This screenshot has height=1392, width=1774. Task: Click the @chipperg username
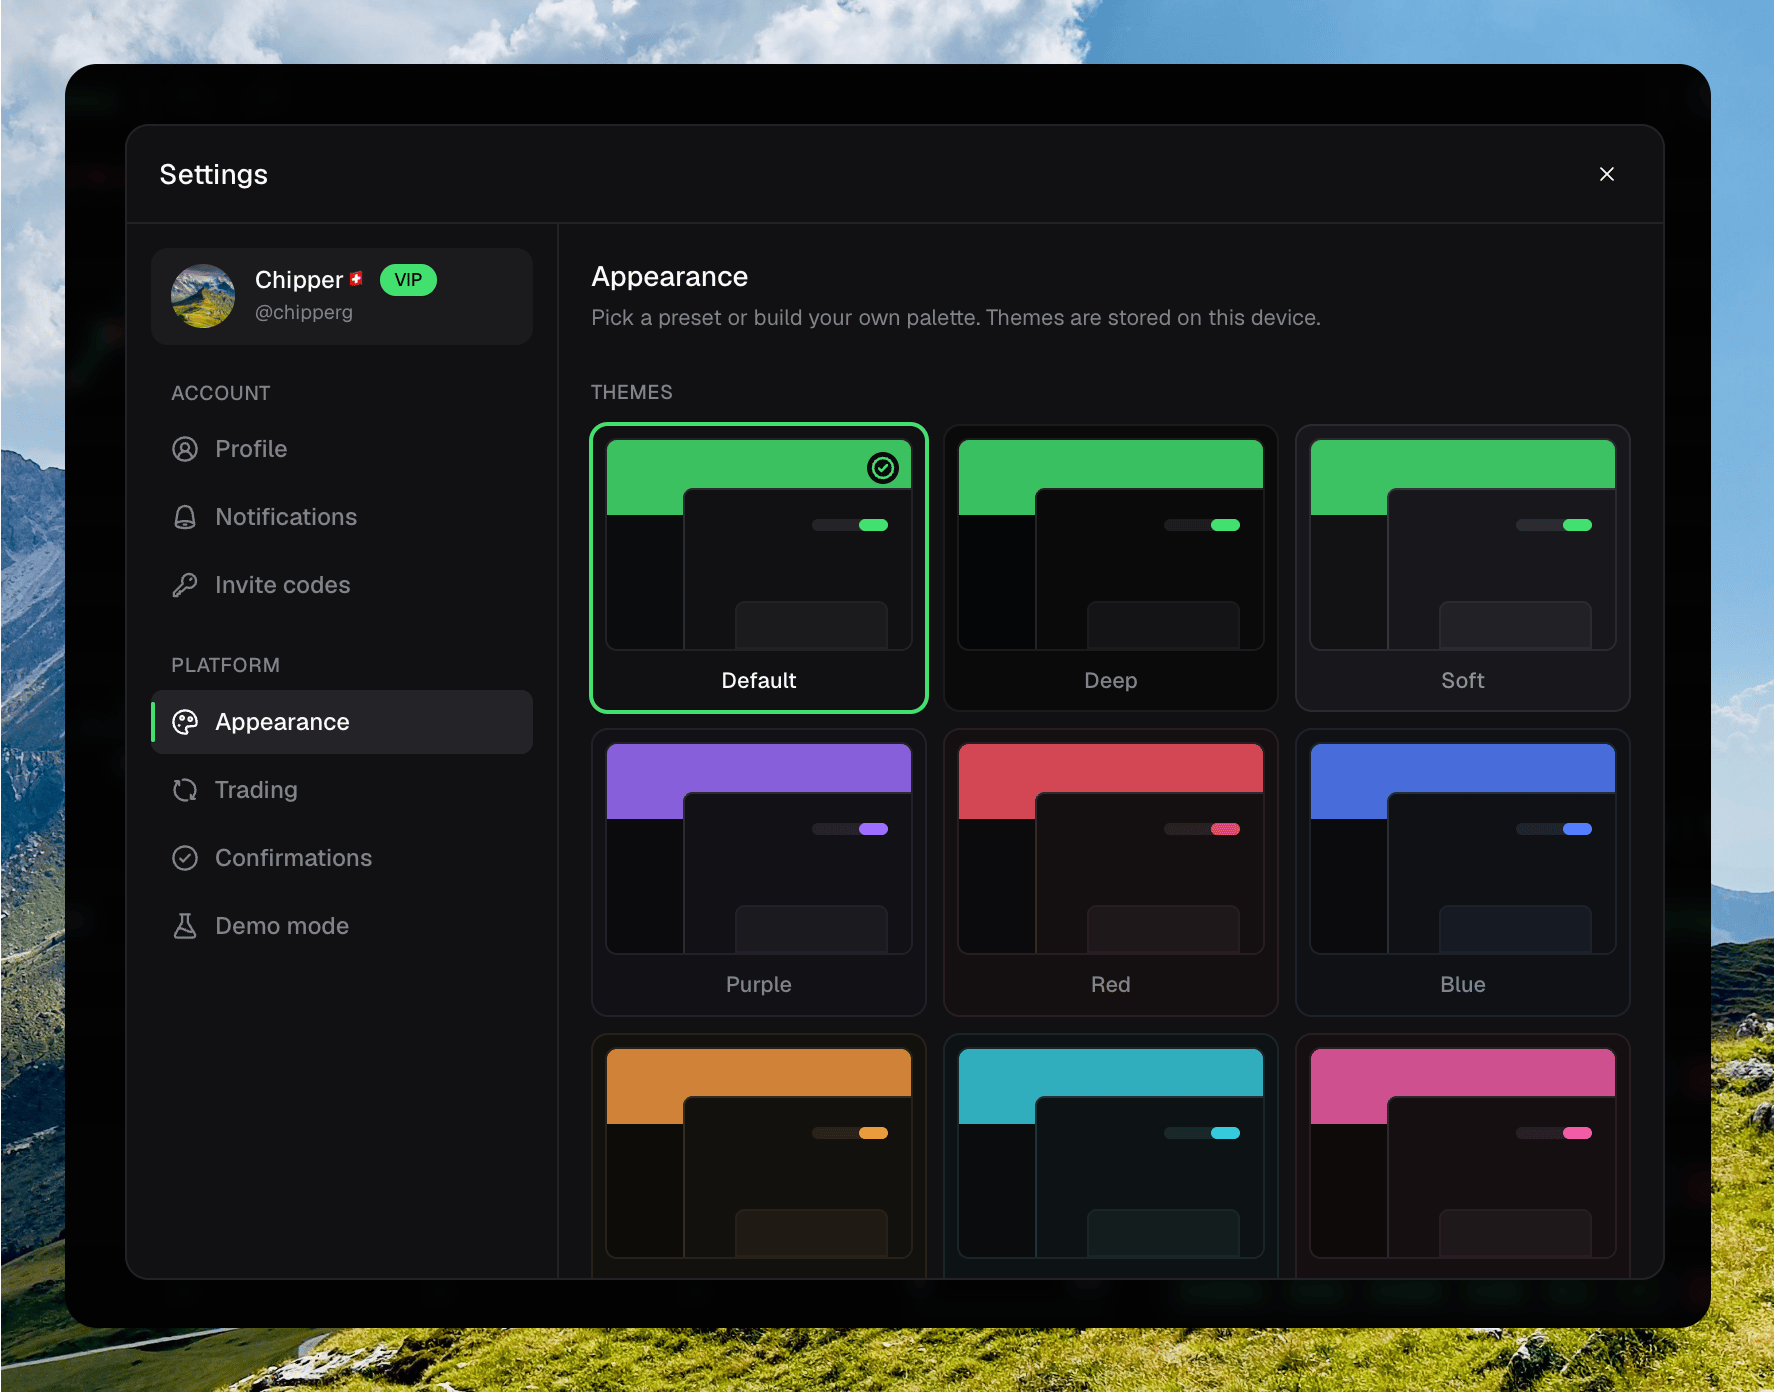[x=304, y=312]
